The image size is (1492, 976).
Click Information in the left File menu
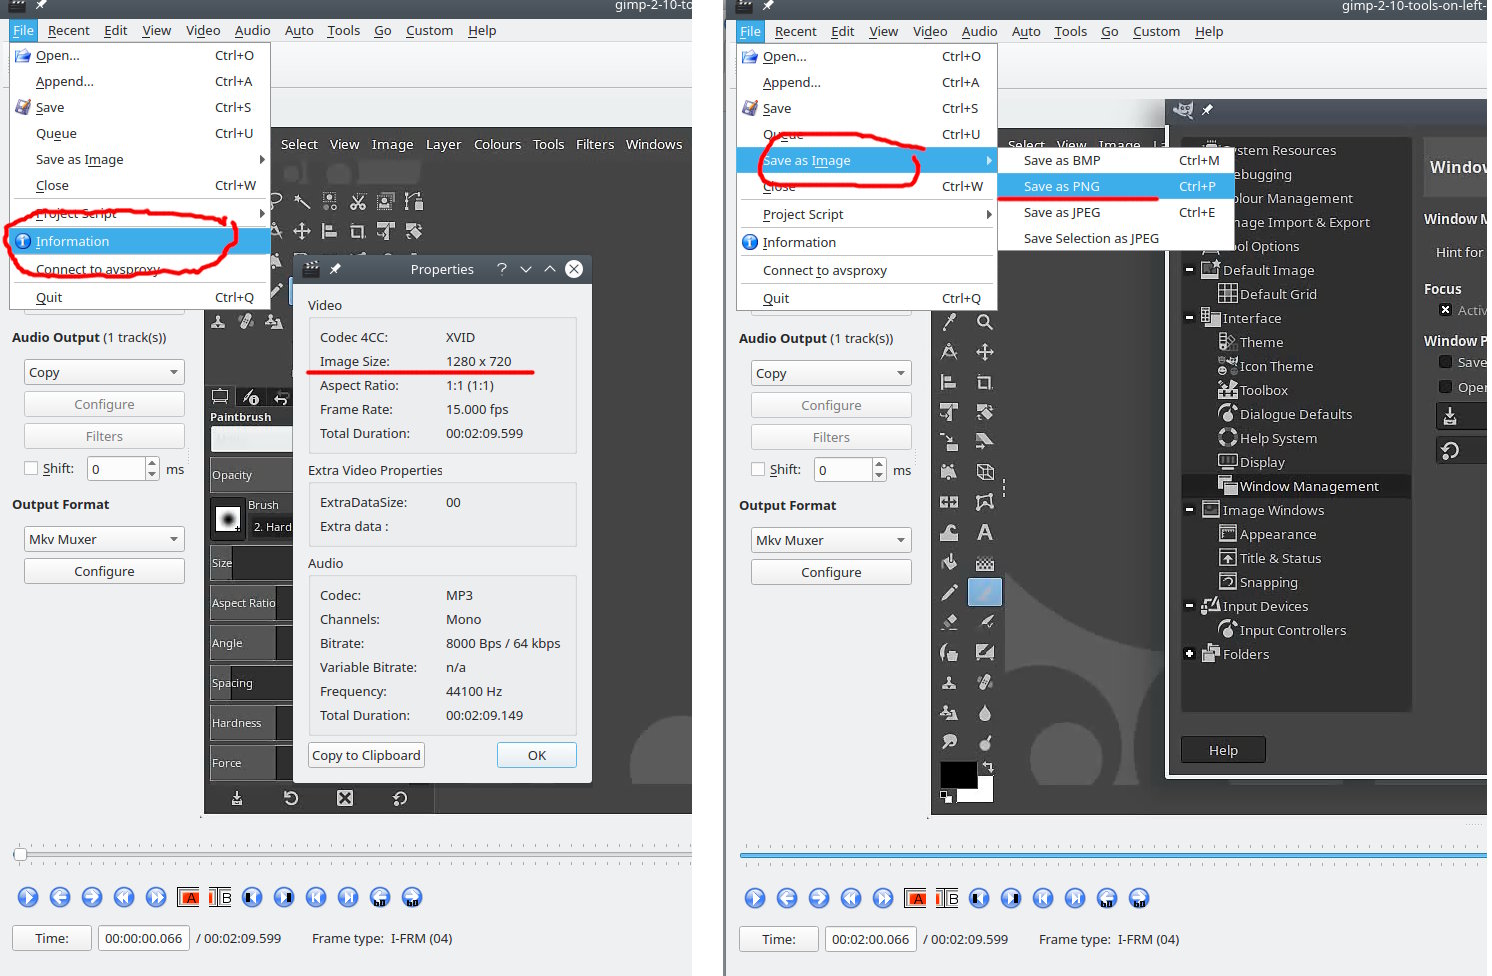pyautogui.click(x=140, y=241)
